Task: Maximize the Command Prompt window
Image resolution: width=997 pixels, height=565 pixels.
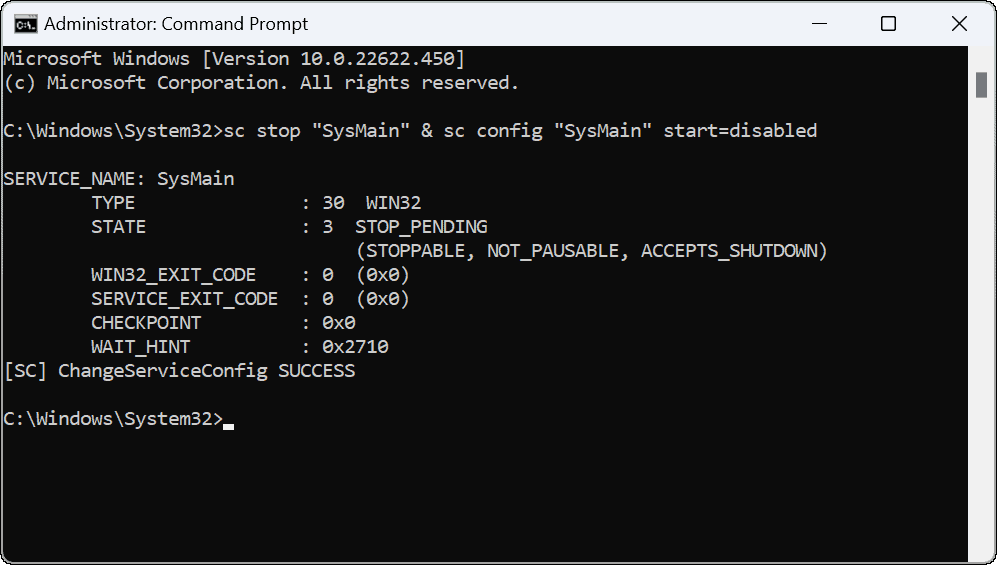Action: (888, 23)
